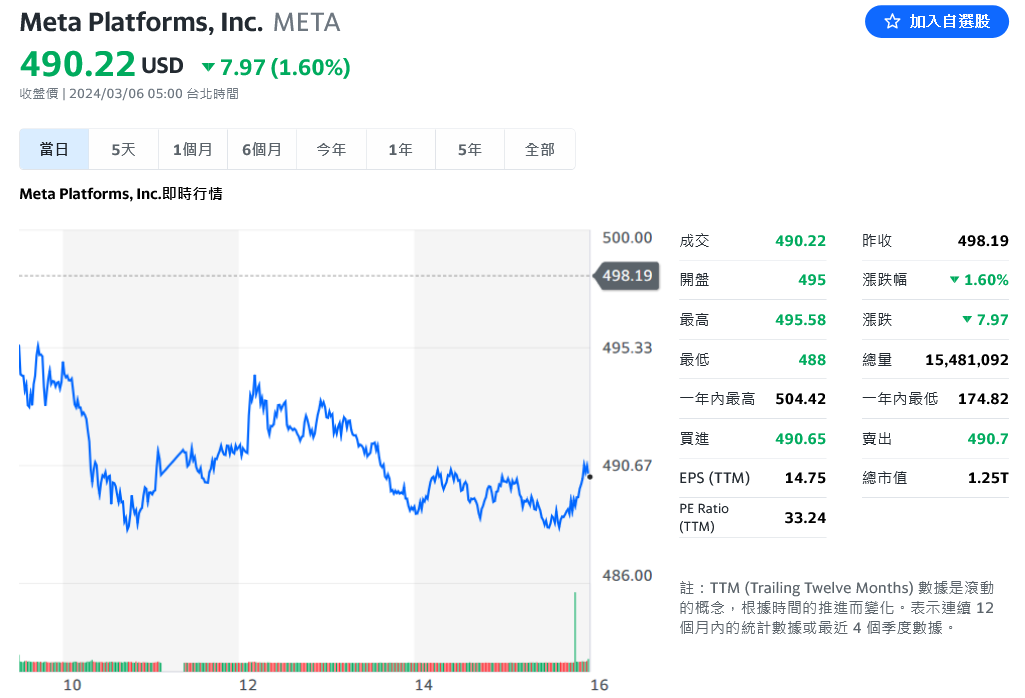Click the 495.33 y-axis label
This screenshot has height=698, width=1025.
coord(627,348)
